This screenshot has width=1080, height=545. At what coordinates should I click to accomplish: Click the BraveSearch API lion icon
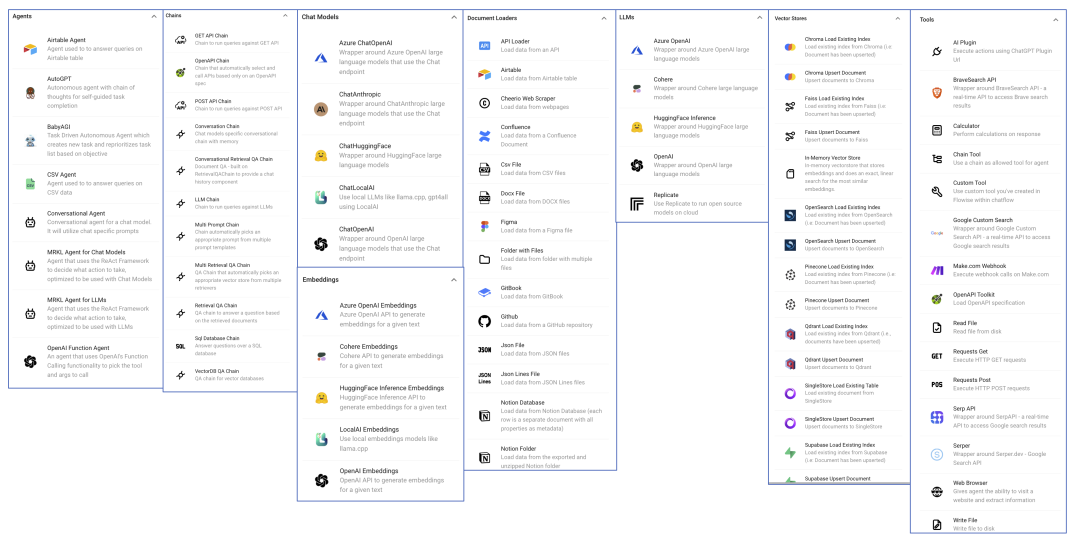point(937,92)
